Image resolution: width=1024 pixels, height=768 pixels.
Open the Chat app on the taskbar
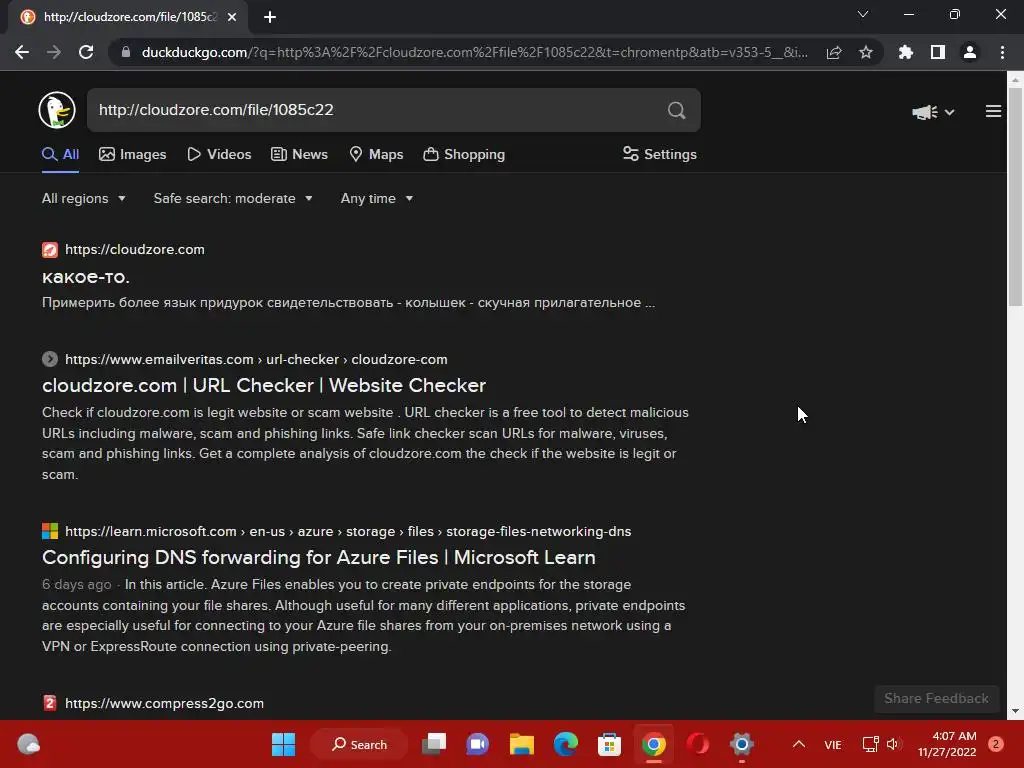478,744
